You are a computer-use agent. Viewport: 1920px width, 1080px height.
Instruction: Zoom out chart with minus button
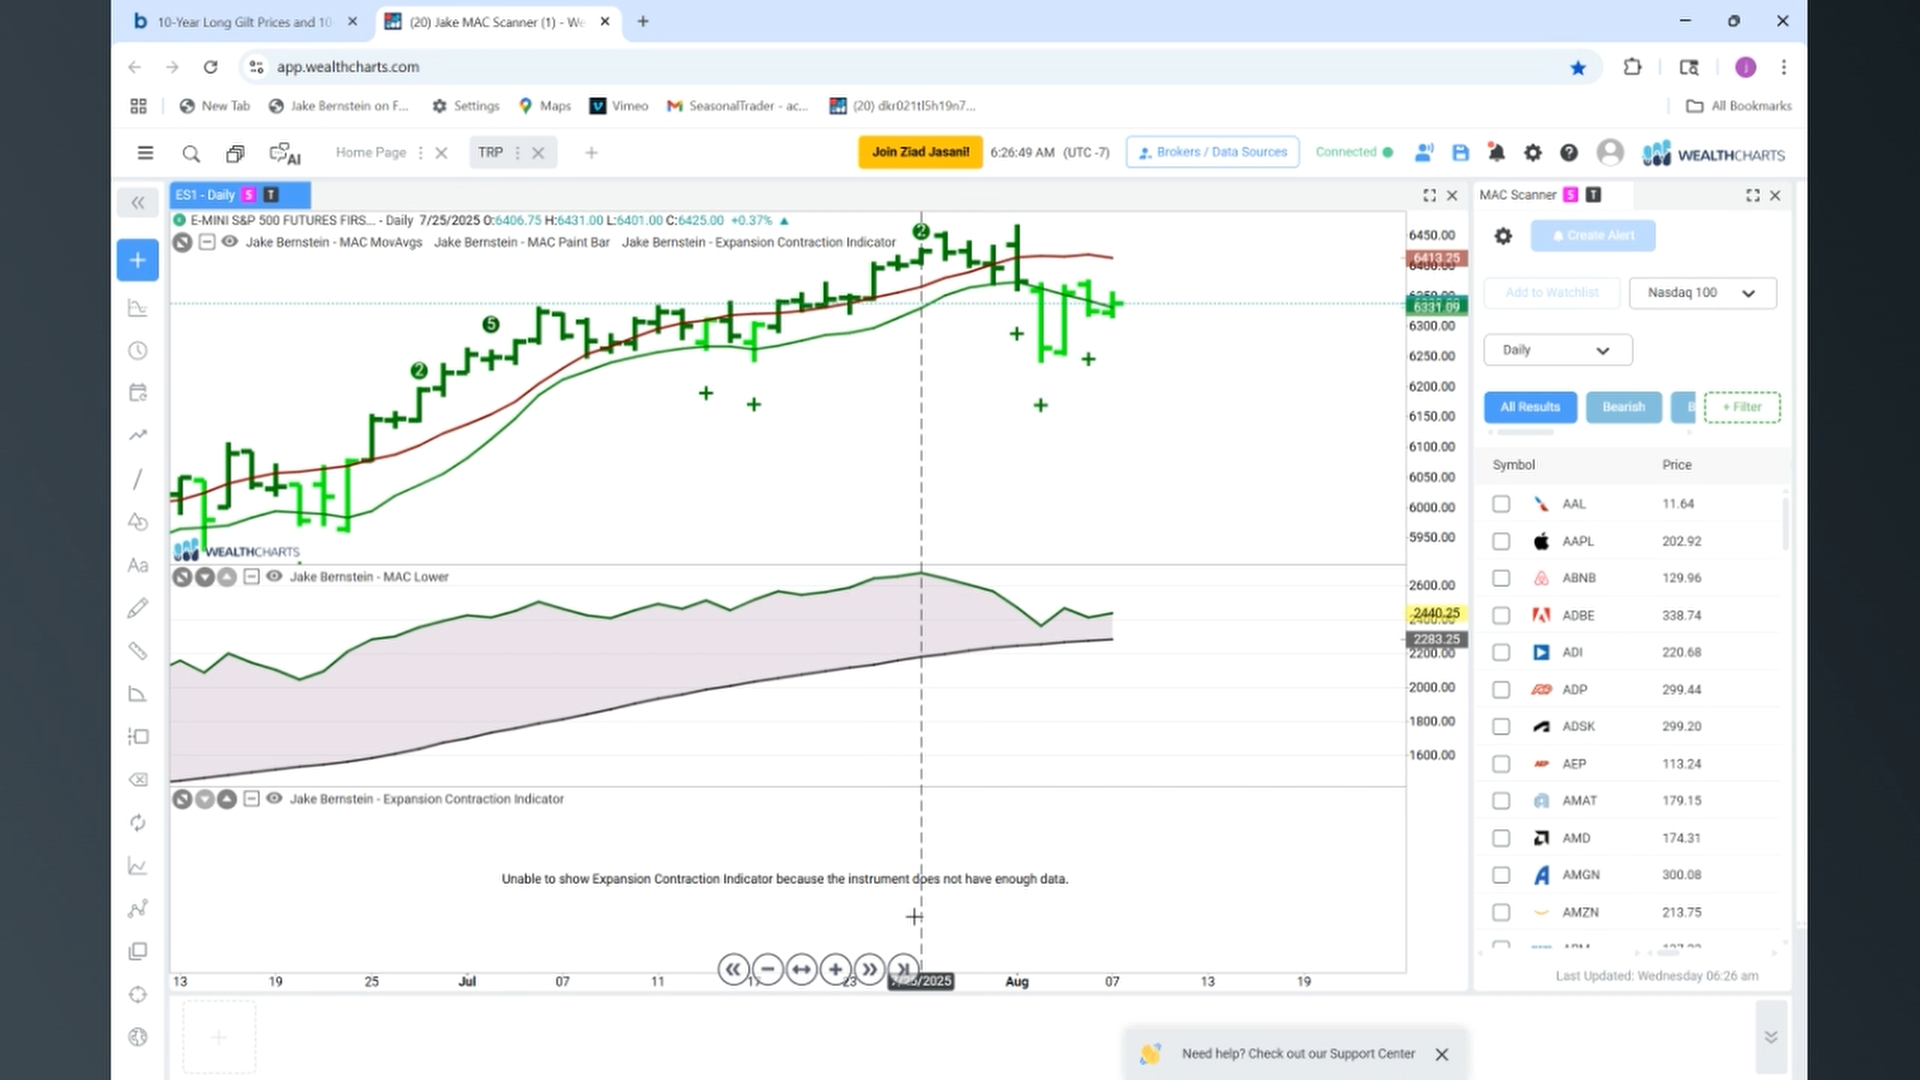click(767, 969)
